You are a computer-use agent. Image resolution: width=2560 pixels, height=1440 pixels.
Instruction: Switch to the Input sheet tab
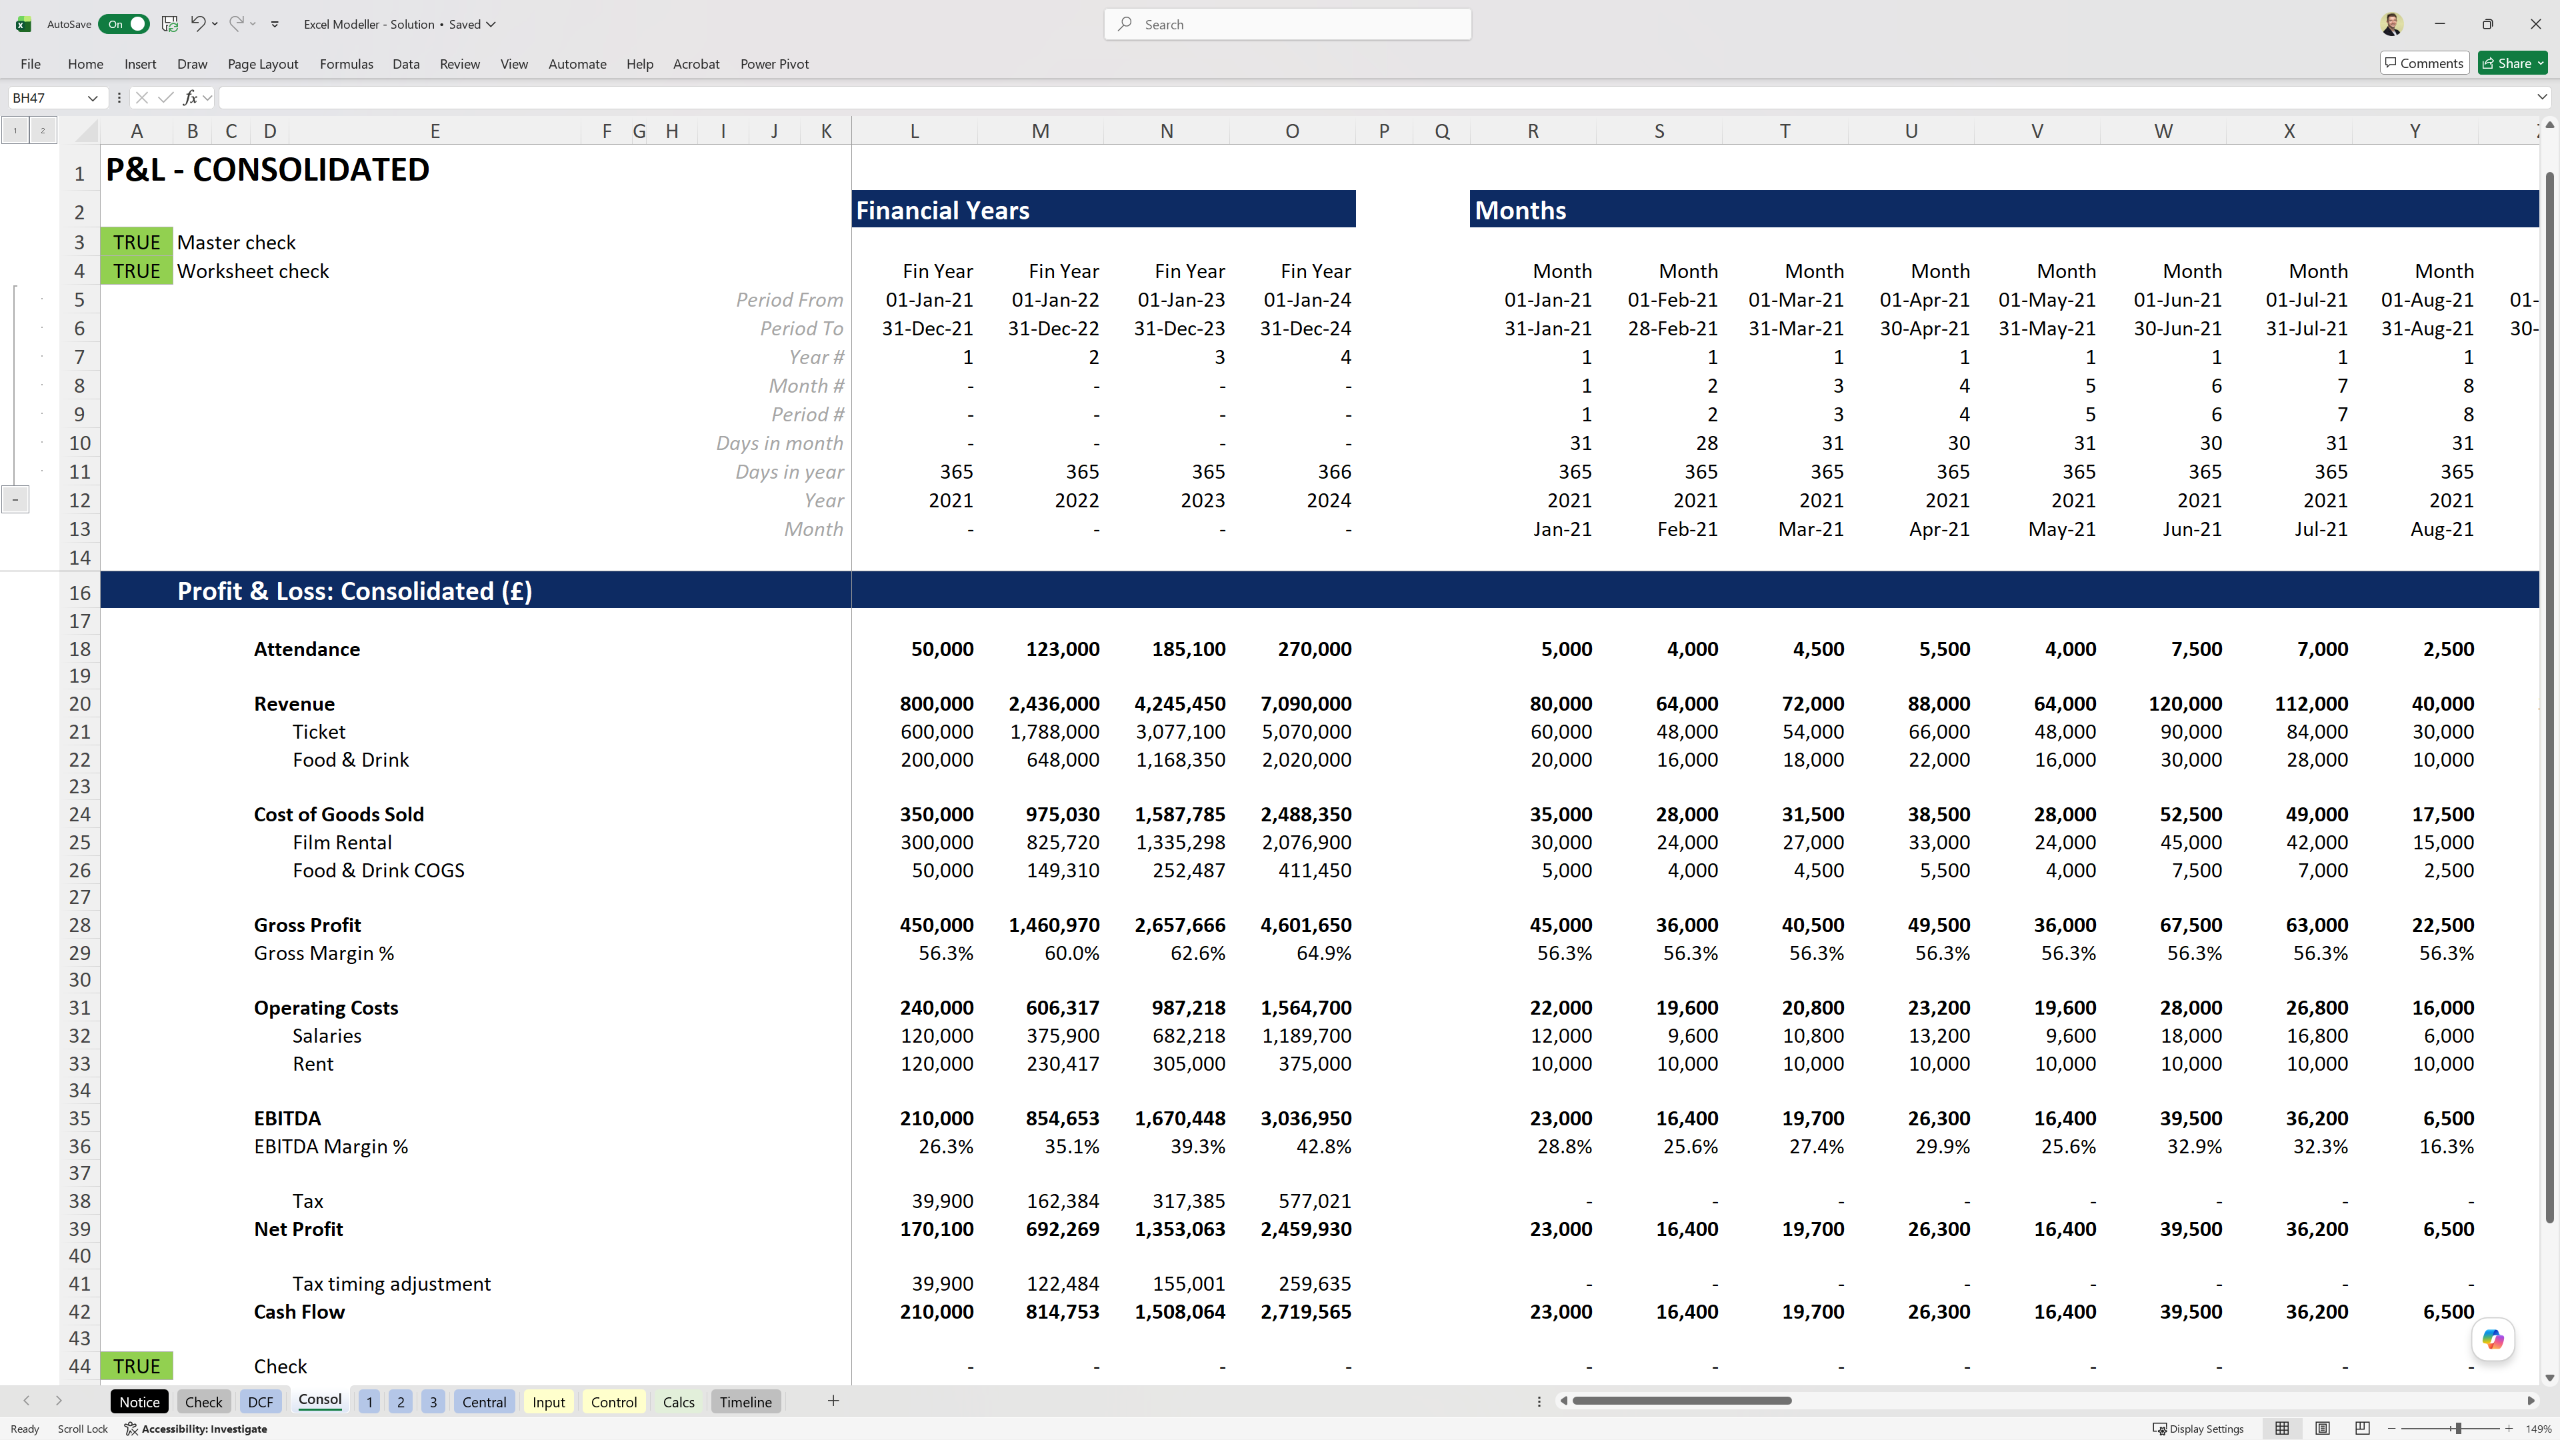click(549, 1402)
